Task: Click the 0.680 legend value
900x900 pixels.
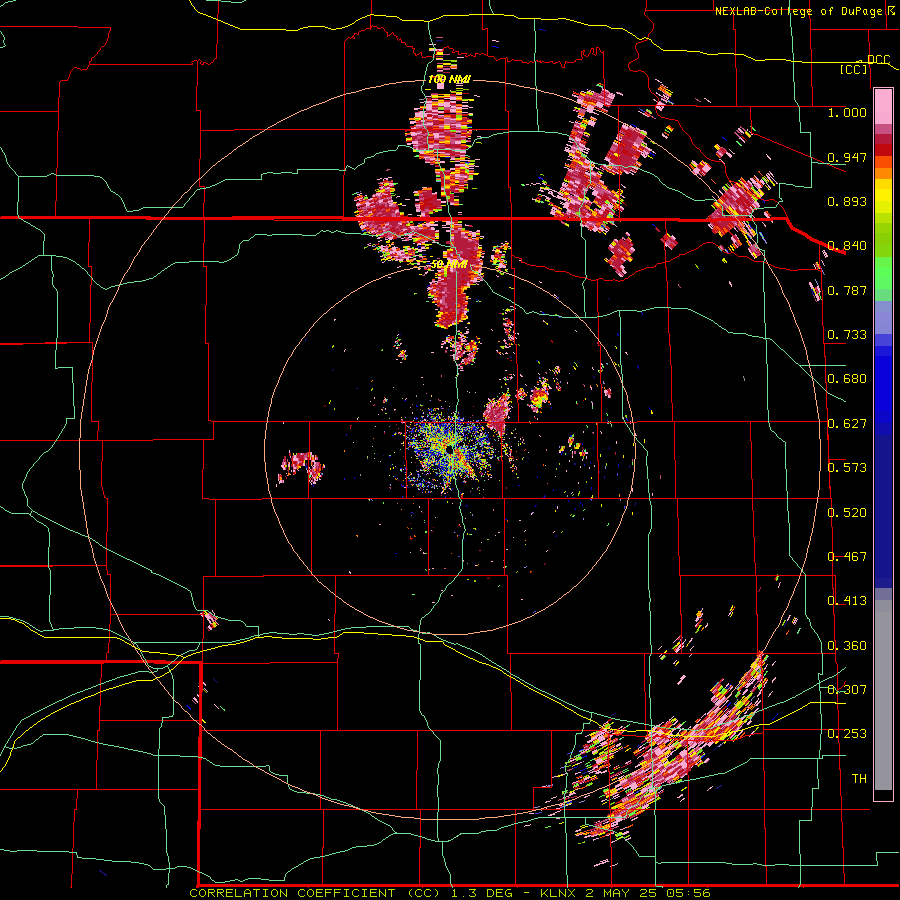Action: point(847,379)
